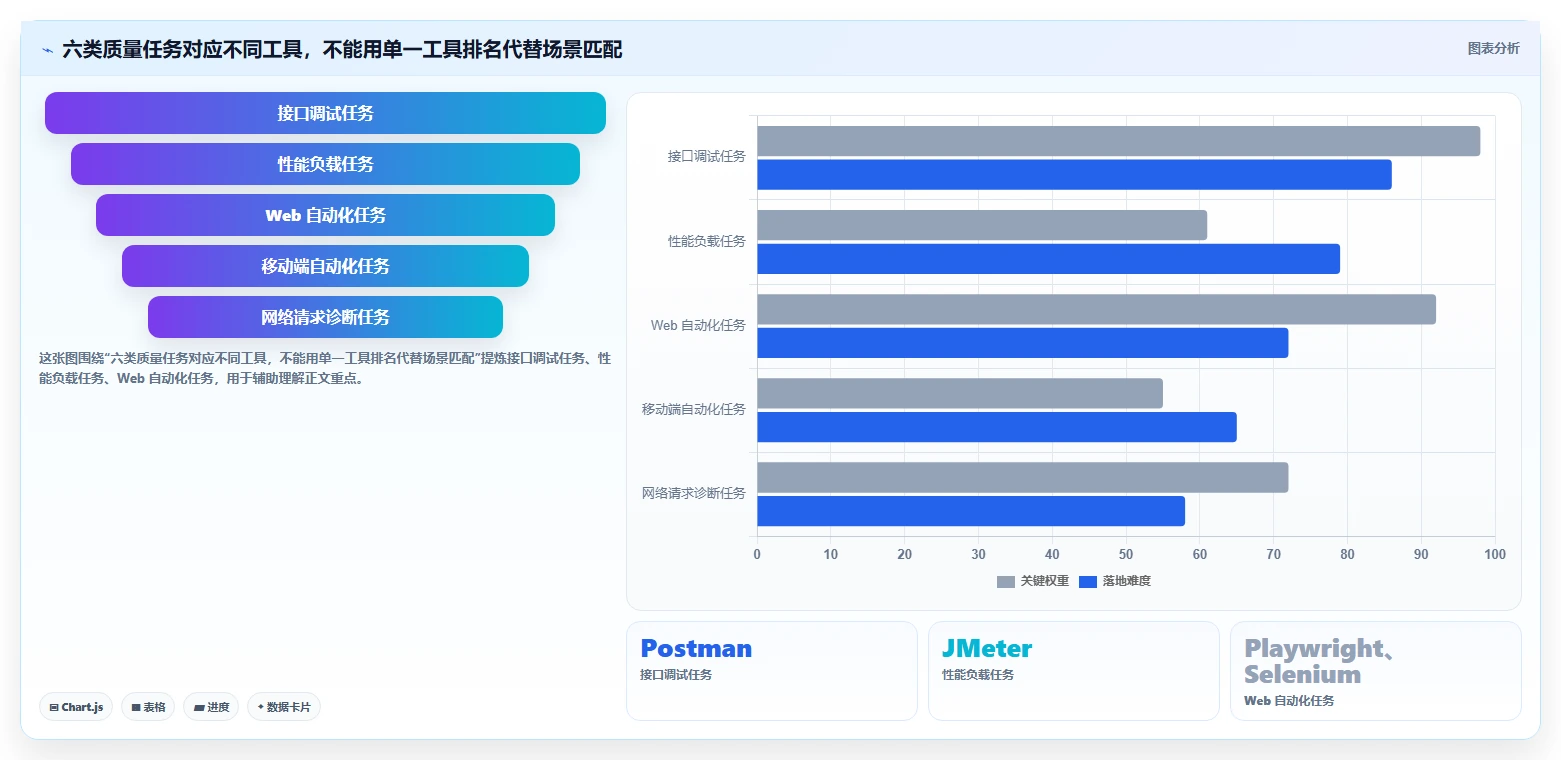Viewport: 1561px width, 760px height.
Task: Click the header title 六类质量任务对应不同工具
Action: (x=342, y=49)
